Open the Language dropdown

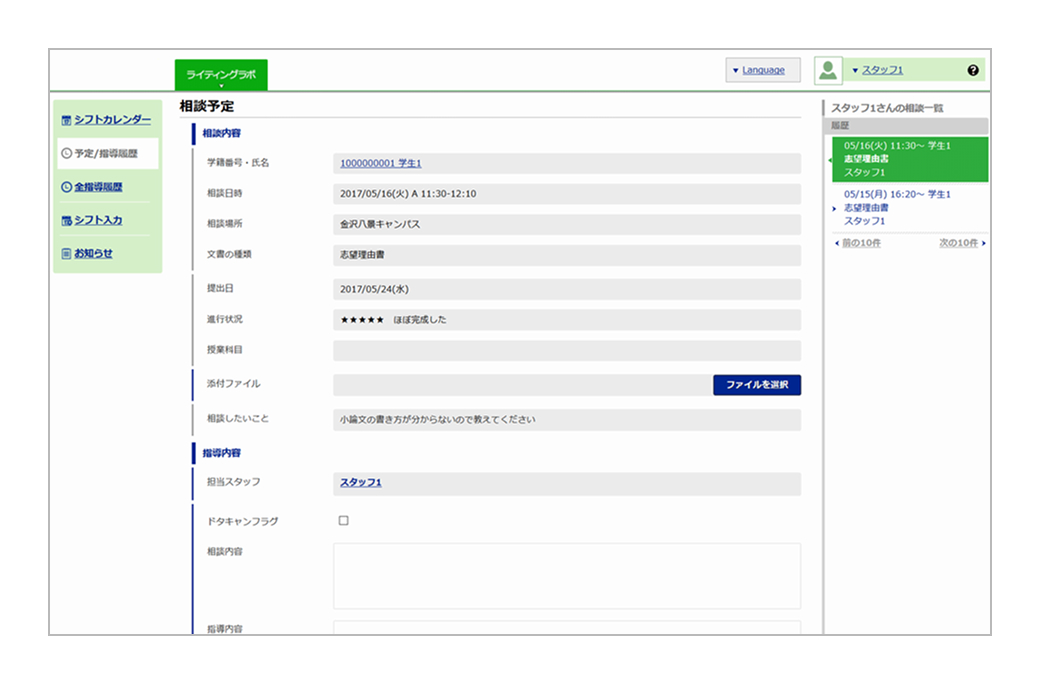[763, 70]
